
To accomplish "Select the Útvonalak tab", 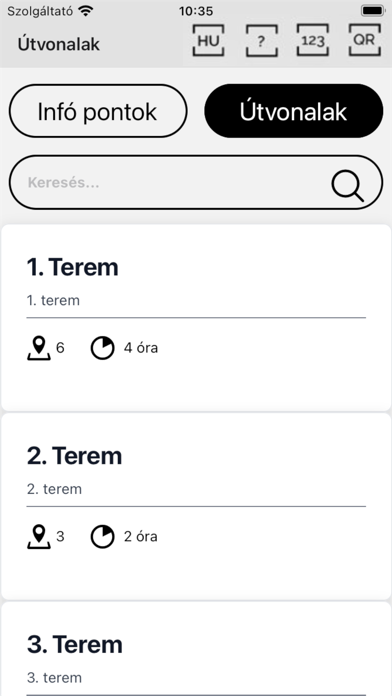I will 293,111.
